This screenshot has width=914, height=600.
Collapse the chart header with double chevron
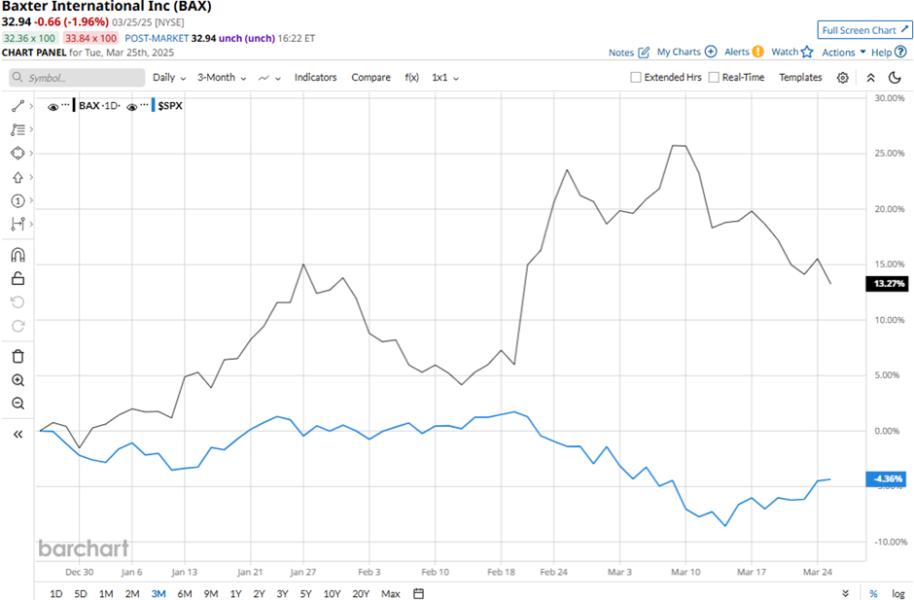point(870,78)
